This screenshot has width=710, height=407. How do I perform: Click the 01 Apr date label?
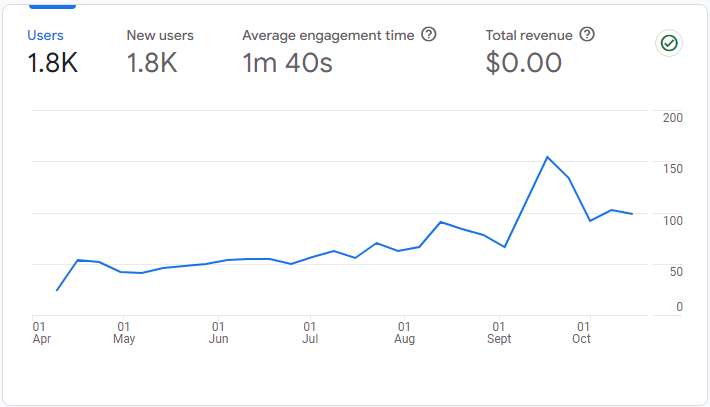(41, 332)
